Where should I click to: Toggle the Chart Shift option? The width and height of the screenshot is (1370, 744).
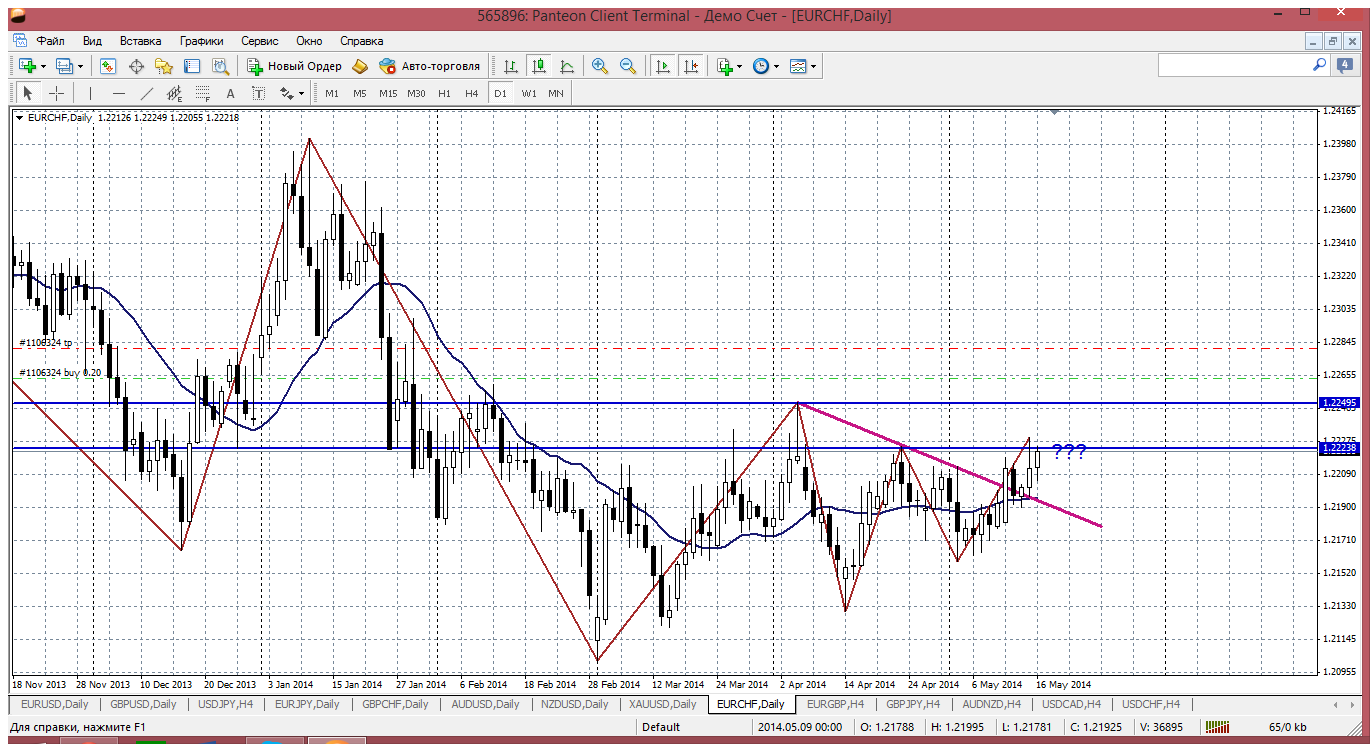(691, 66)
